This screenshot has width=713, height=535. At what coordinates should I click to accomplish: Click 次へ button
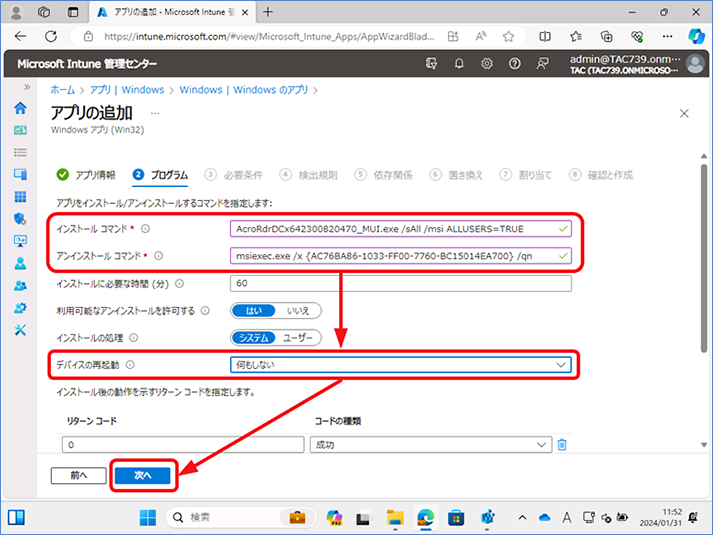point(143,475)
